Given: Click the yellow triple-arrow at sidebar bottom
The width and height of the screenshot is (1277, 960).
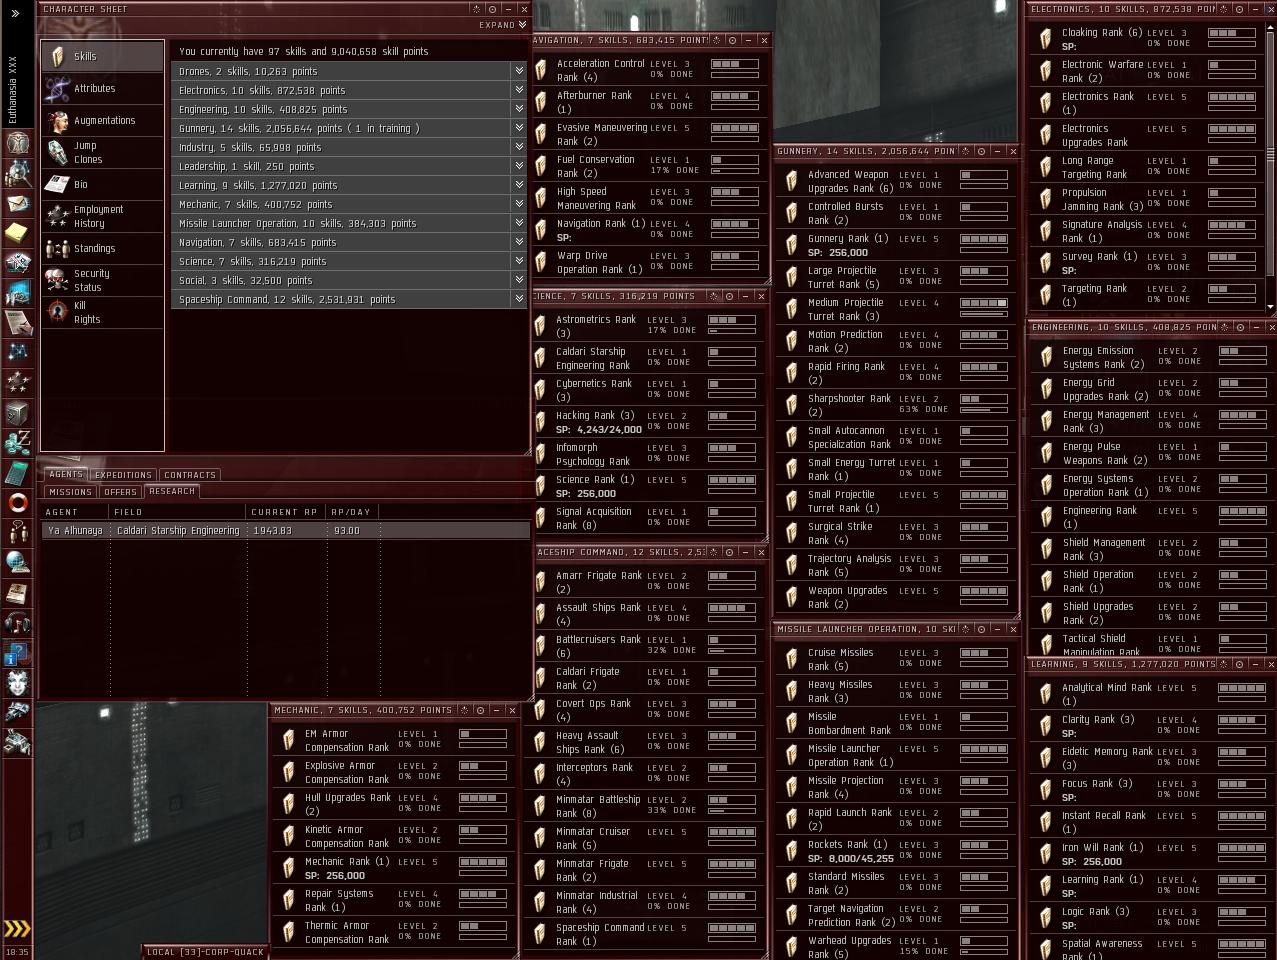Looking at the screenshot, I should pos(17,928).
